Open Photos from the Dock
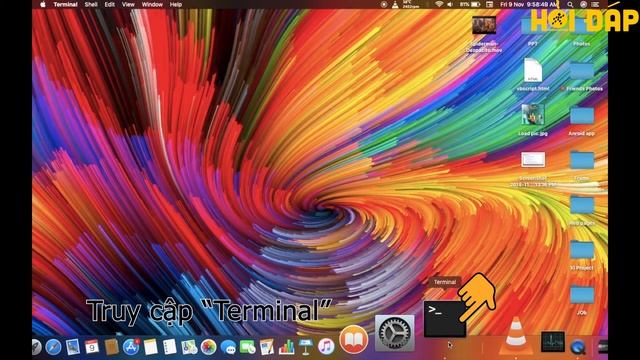Screen dimensions: 640x360 [209, 347]
